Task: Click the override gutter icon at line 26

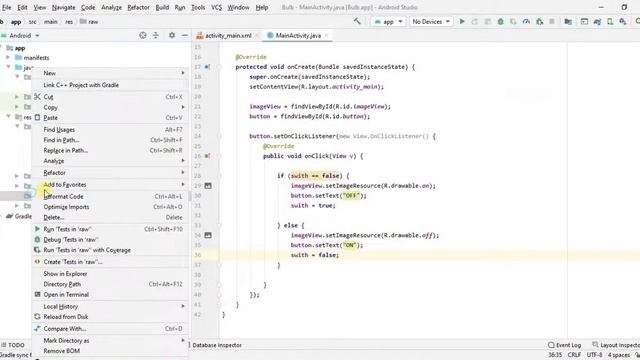Action: click(x=207, y=156)
